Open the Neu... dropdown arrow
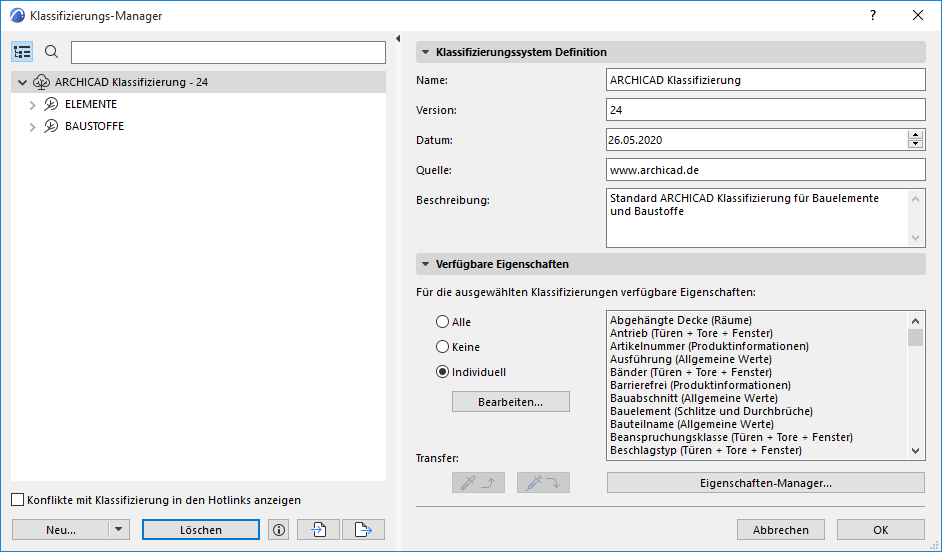Image resolution: width=942 pixels, height=552 pixels. point(118,530)
